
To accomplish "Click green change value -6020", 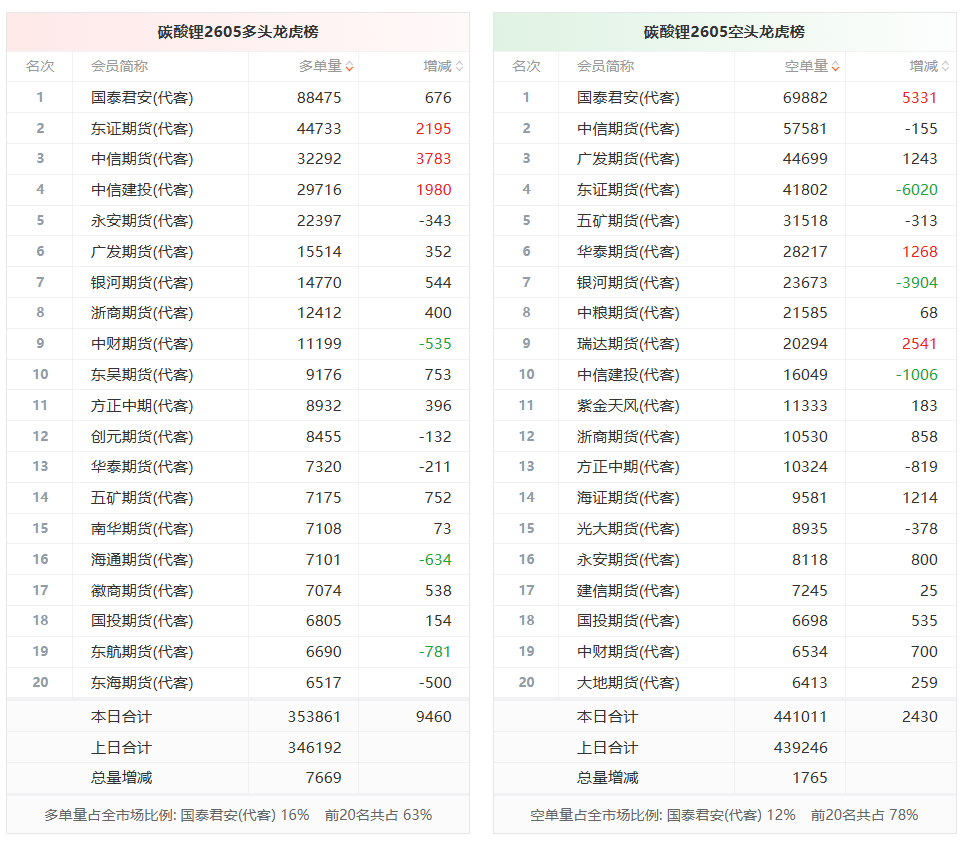I will click(x=917, y=190).
